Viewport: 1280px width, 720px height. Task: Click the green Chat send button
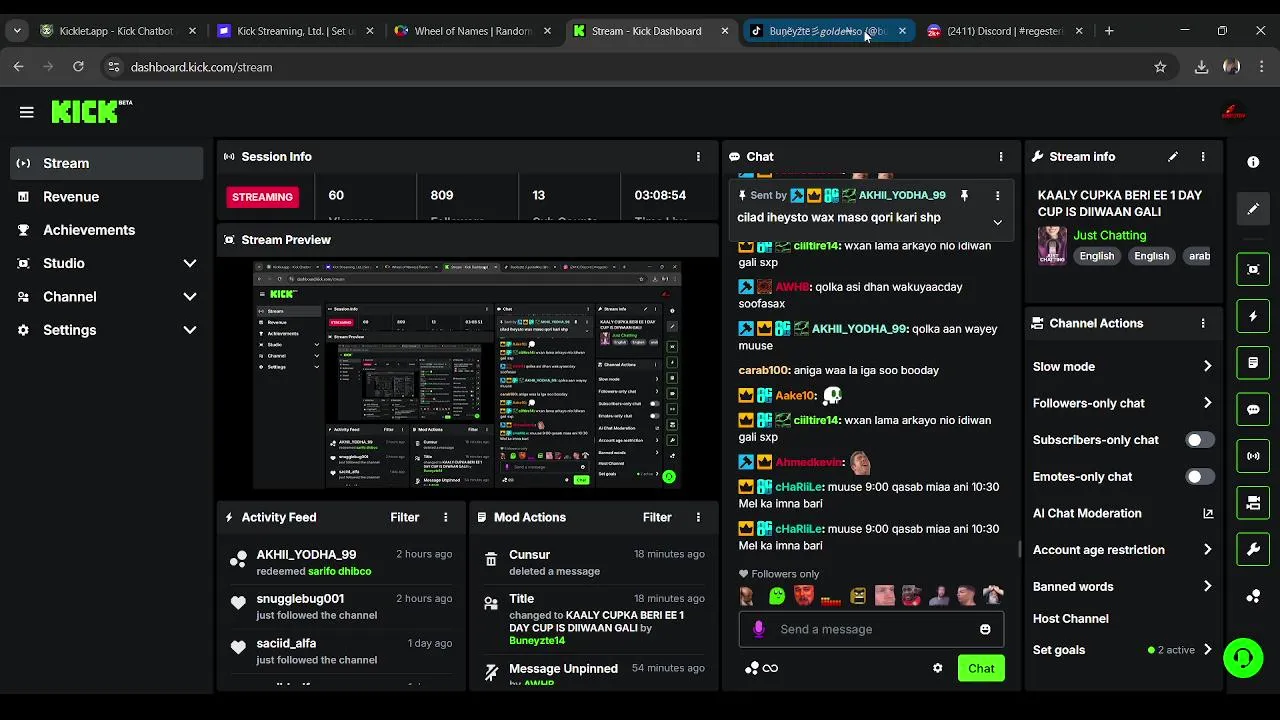981,668
